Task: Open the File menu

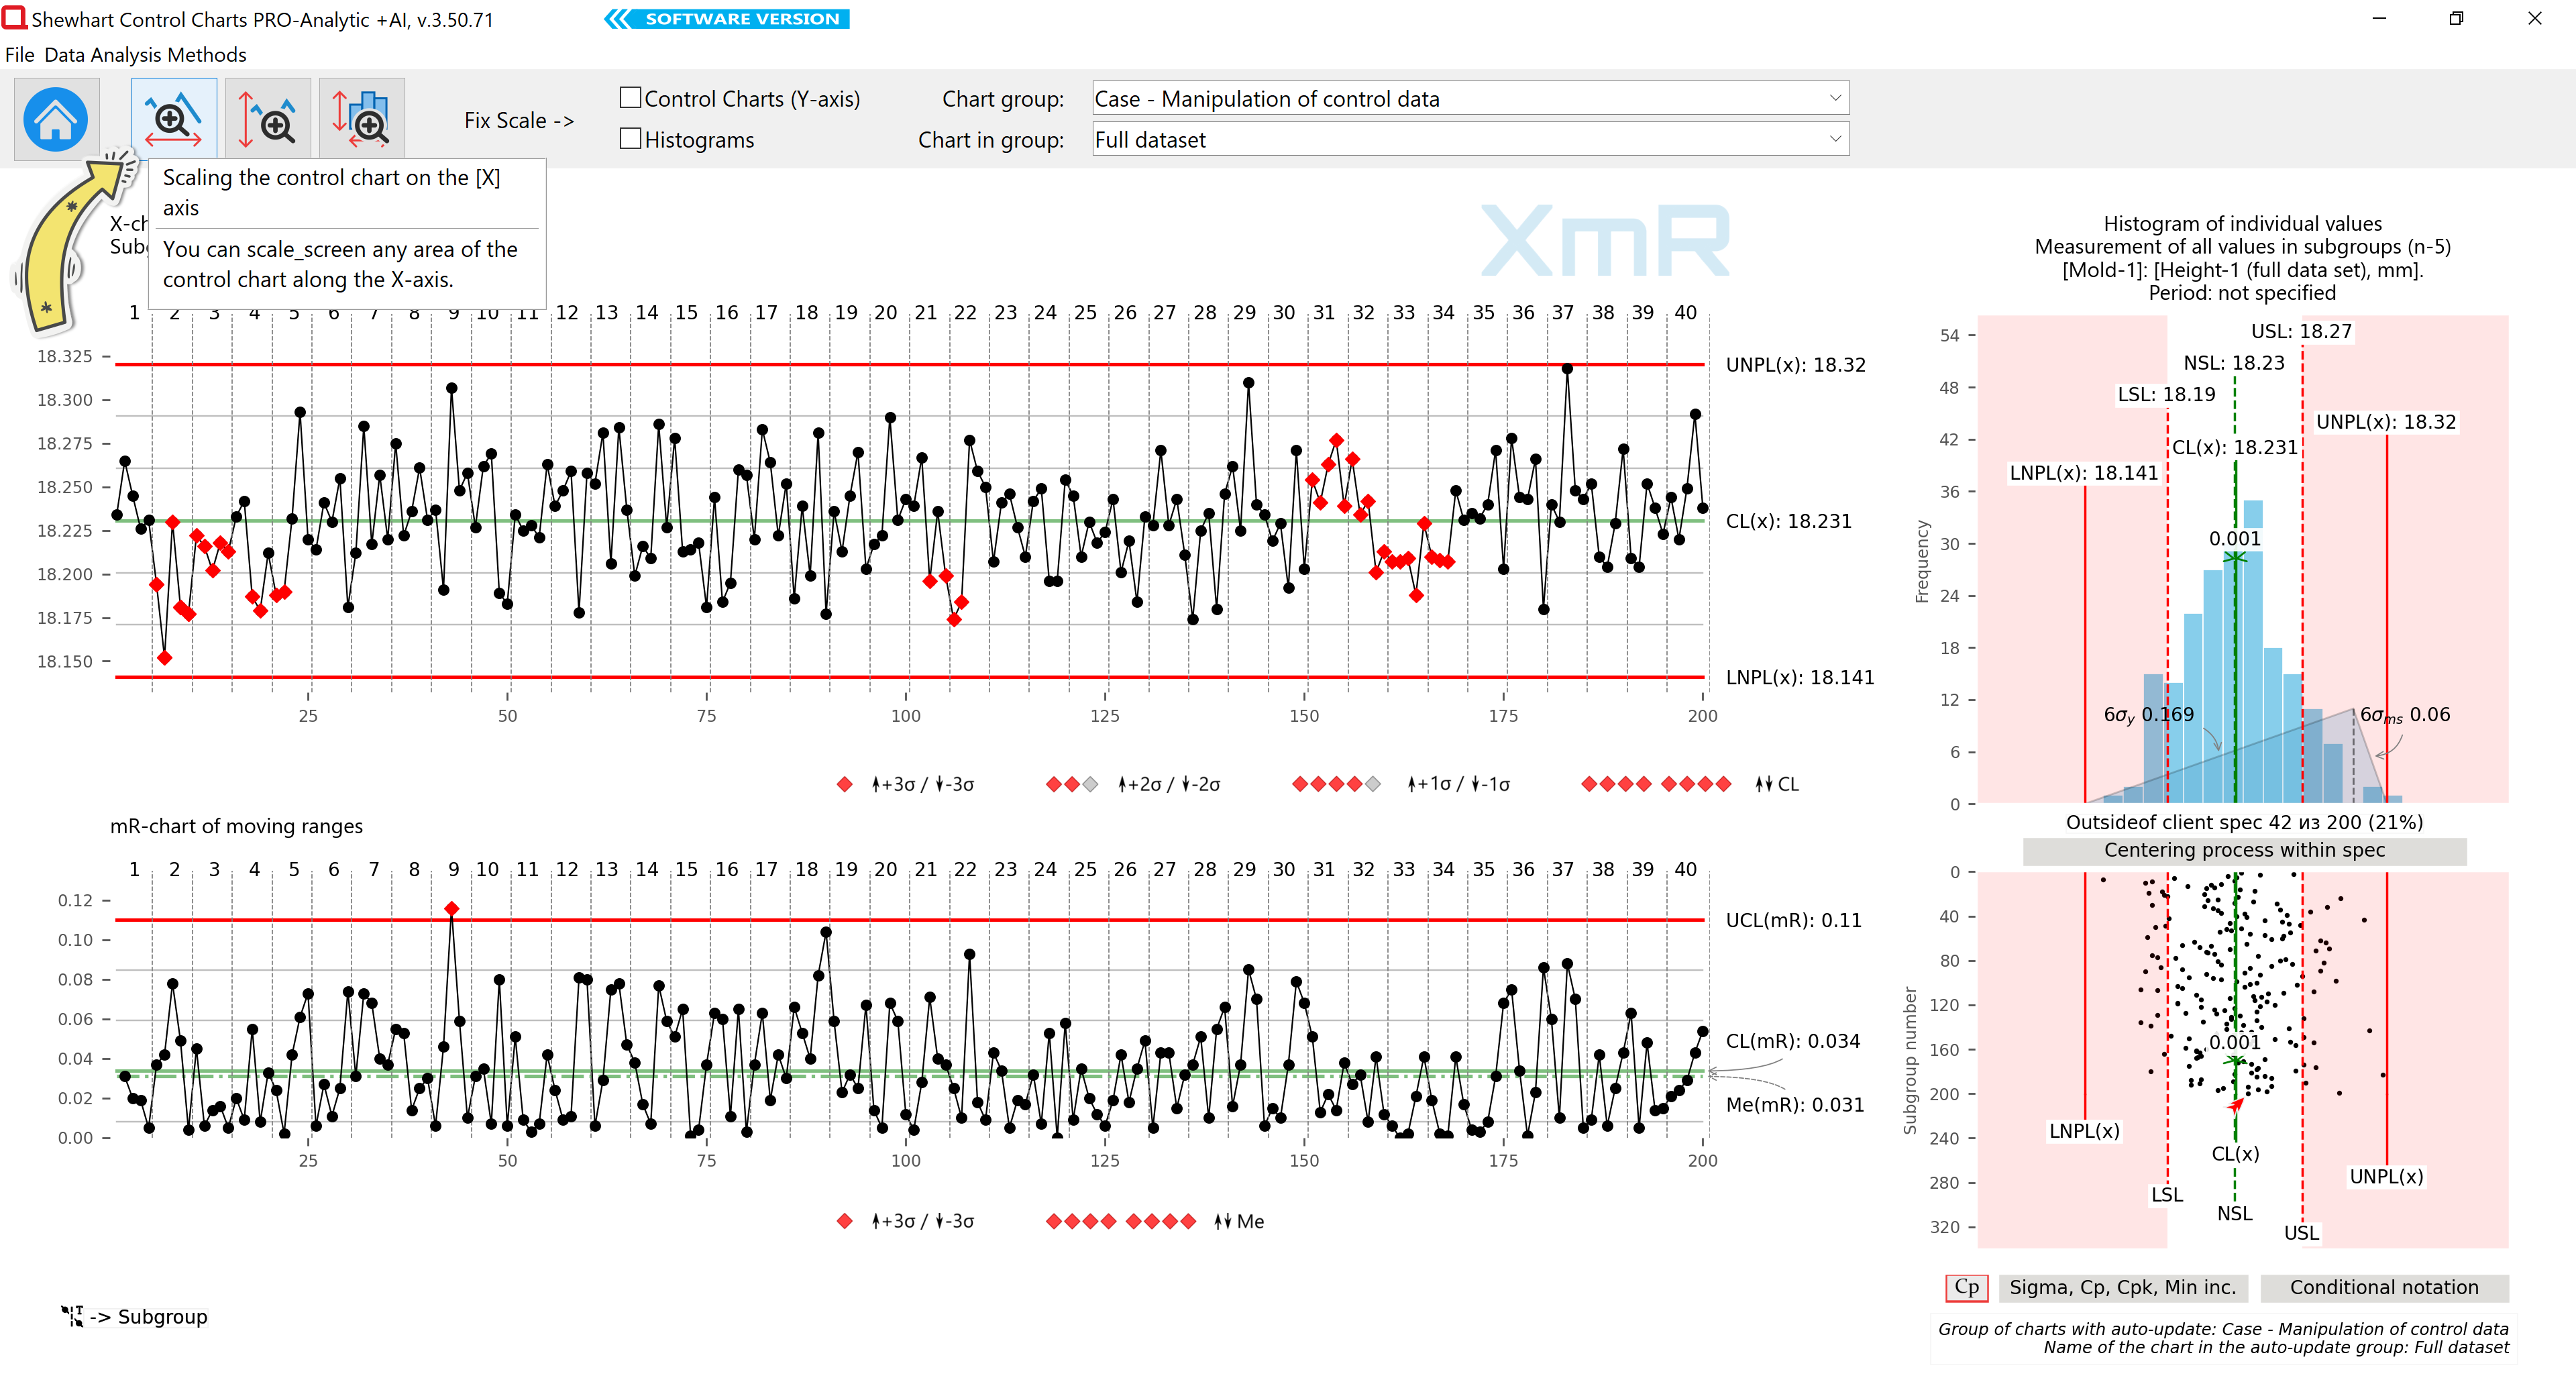Action: (20, 55)
